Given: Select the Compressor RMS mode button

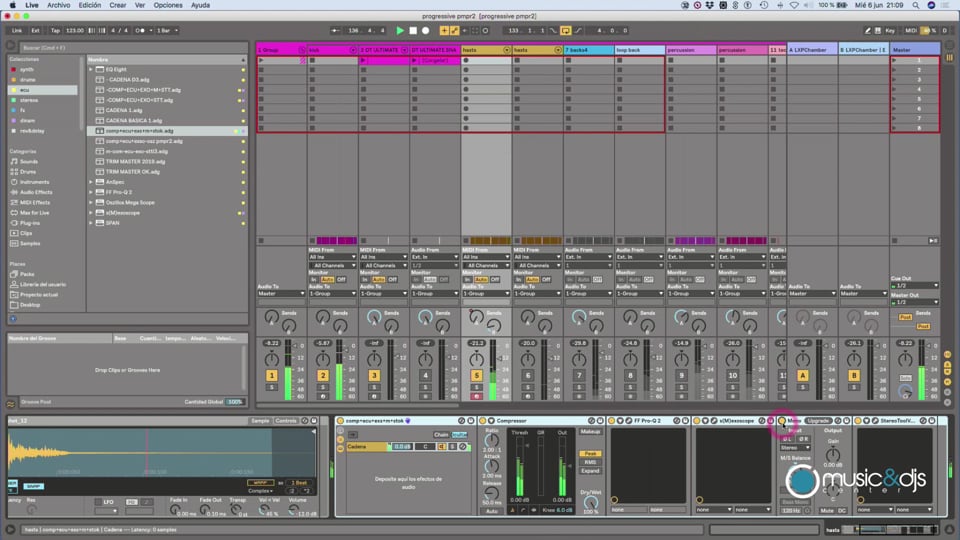Looking at the screenshot, I should pos(590,462).
